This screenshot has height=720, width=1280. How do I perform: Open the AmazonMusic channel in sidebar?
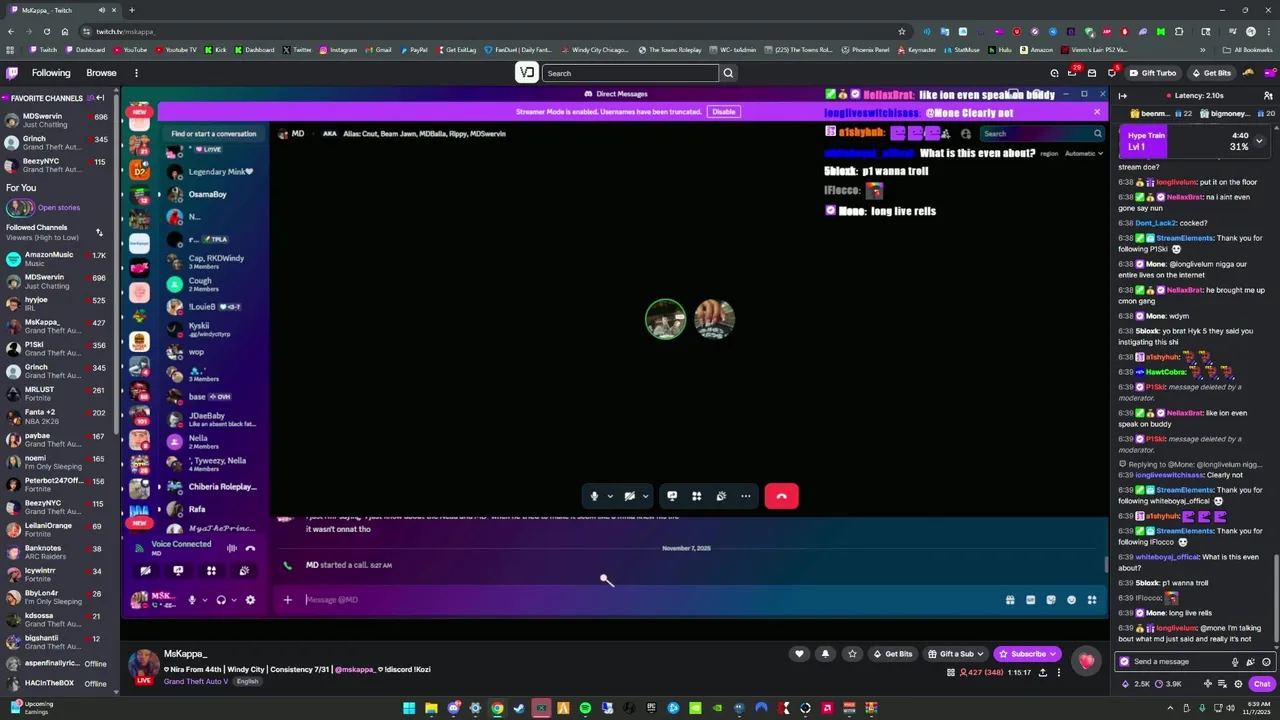(58, 259)
